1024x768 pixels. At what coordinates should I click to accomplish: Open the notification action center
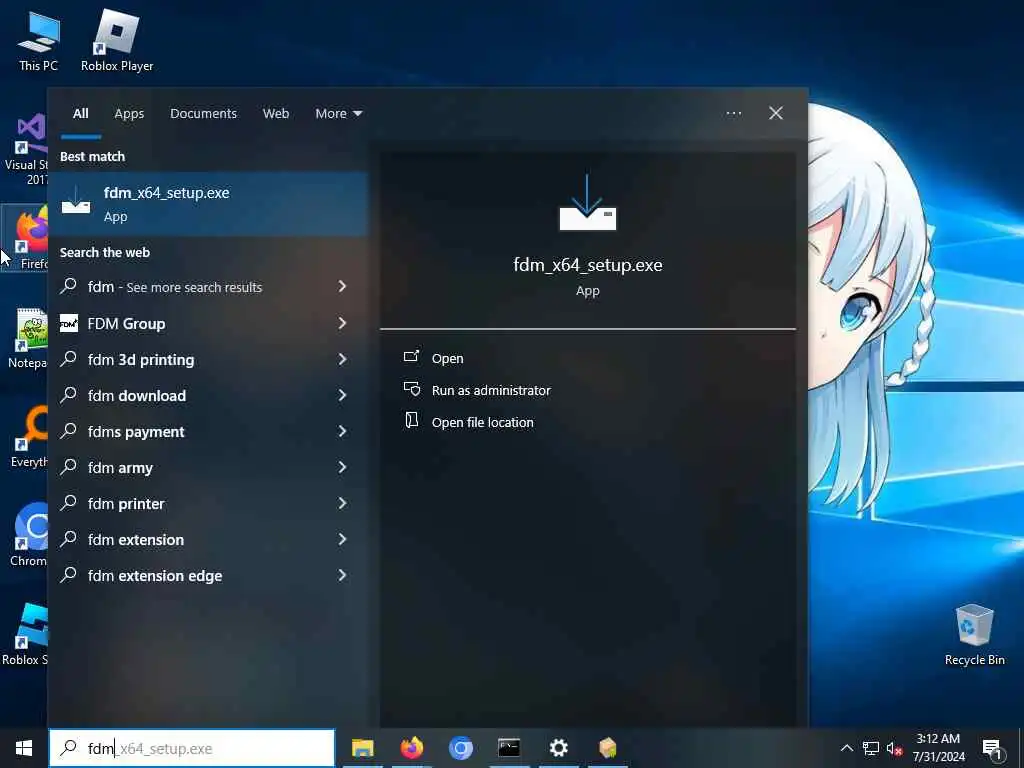(x=992, y=749)
